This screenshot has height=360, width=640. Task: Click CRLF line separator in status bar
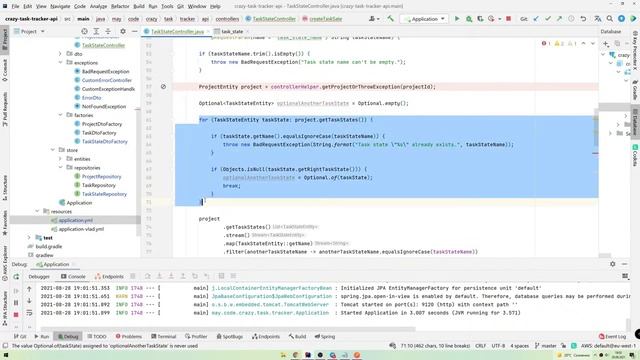click(x=480, y=346)
